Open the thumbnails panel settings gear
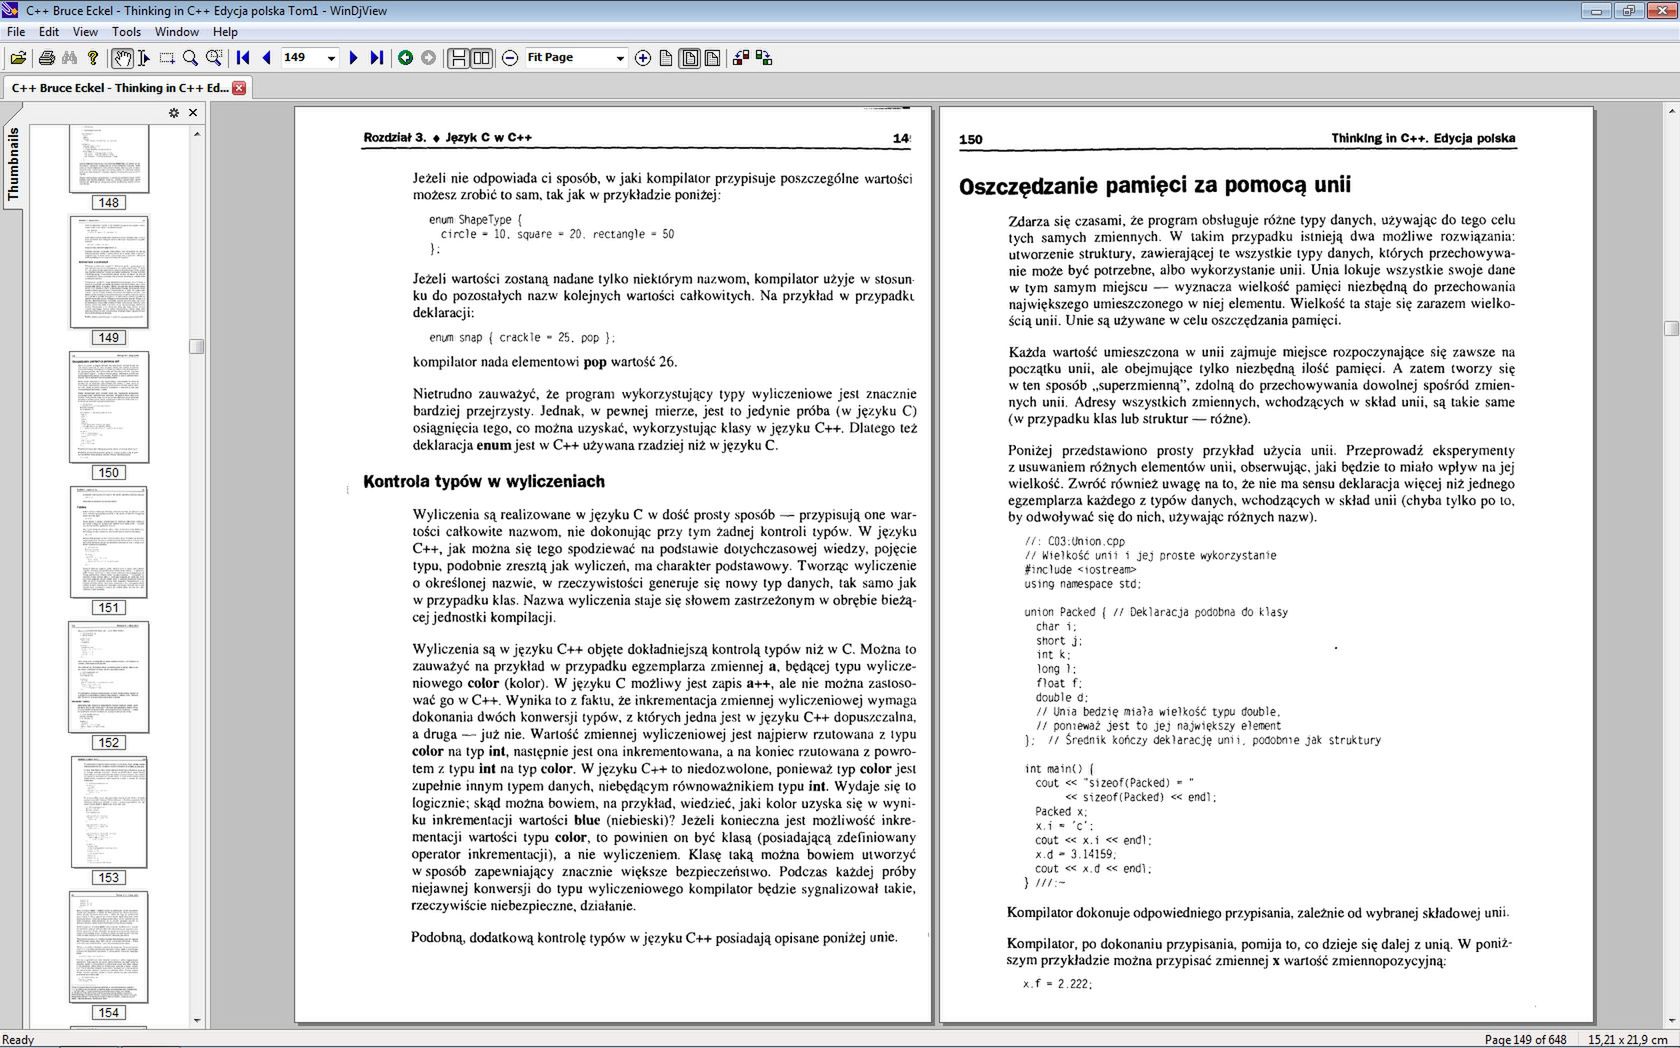The height and width of the screenshot is (1048, 1680). tap(174, 113)
